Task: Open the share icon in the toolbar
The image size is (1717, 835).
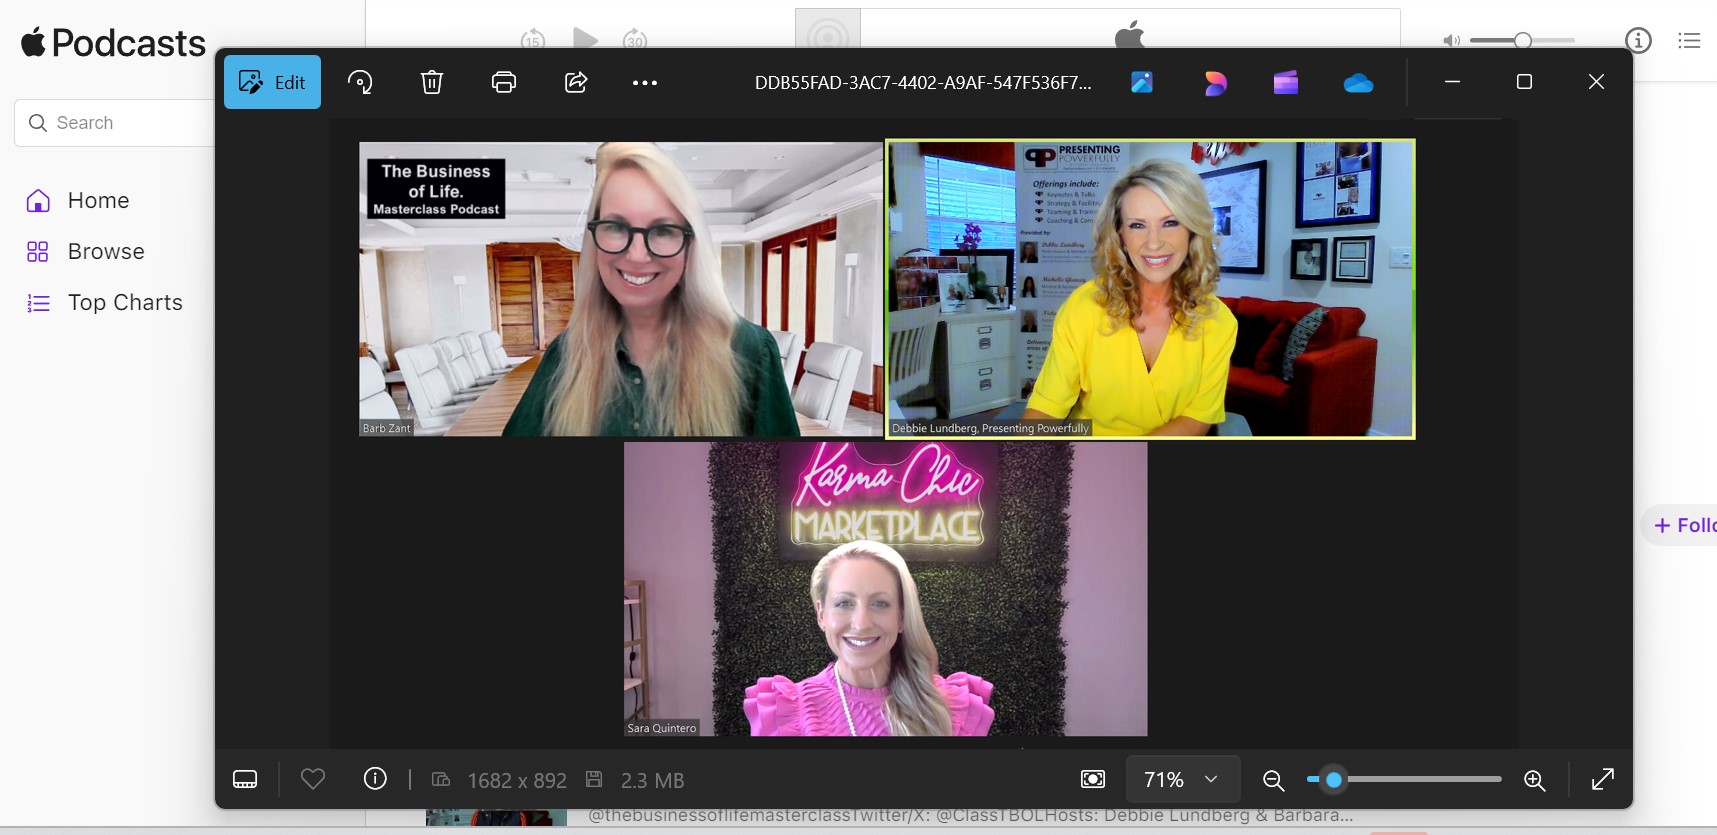Action: click(576, 82)
